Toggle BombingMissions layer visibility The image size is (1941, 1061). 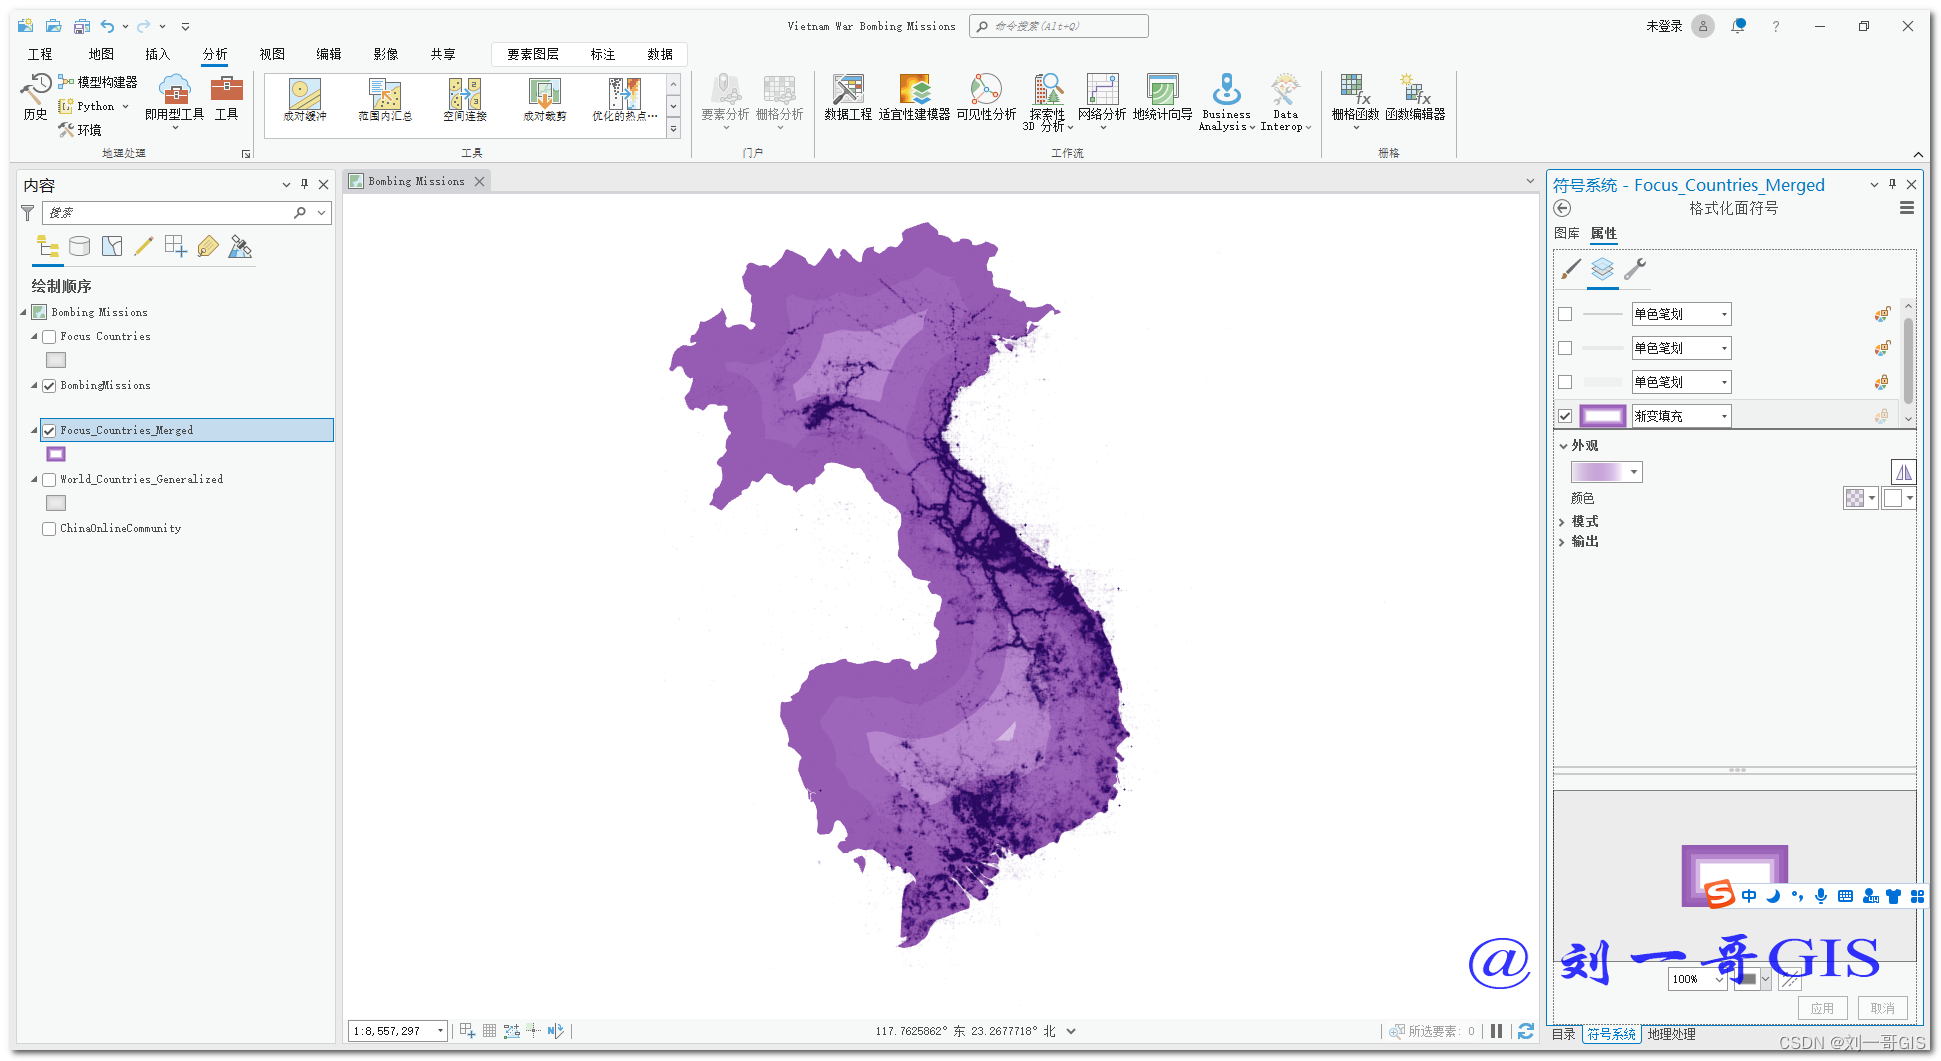[x=49, y=386]
